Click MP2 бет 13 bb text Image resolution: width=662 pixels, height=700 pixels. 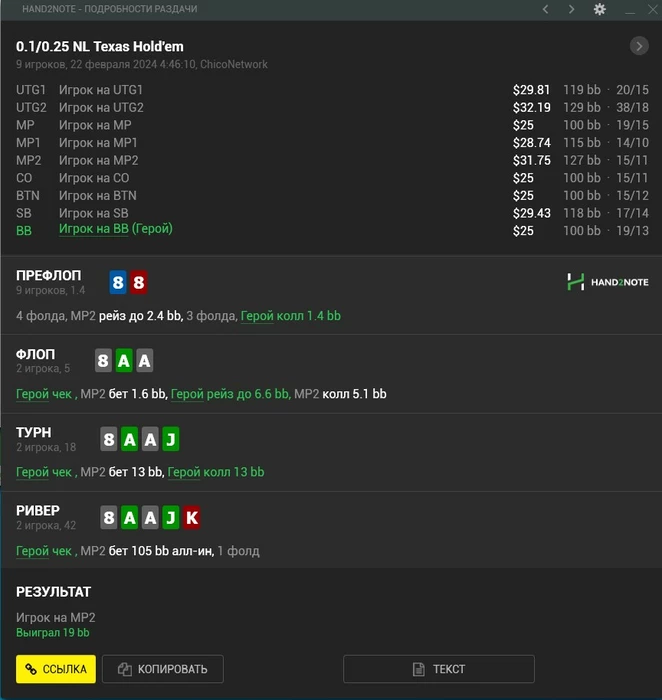(122, 472)
